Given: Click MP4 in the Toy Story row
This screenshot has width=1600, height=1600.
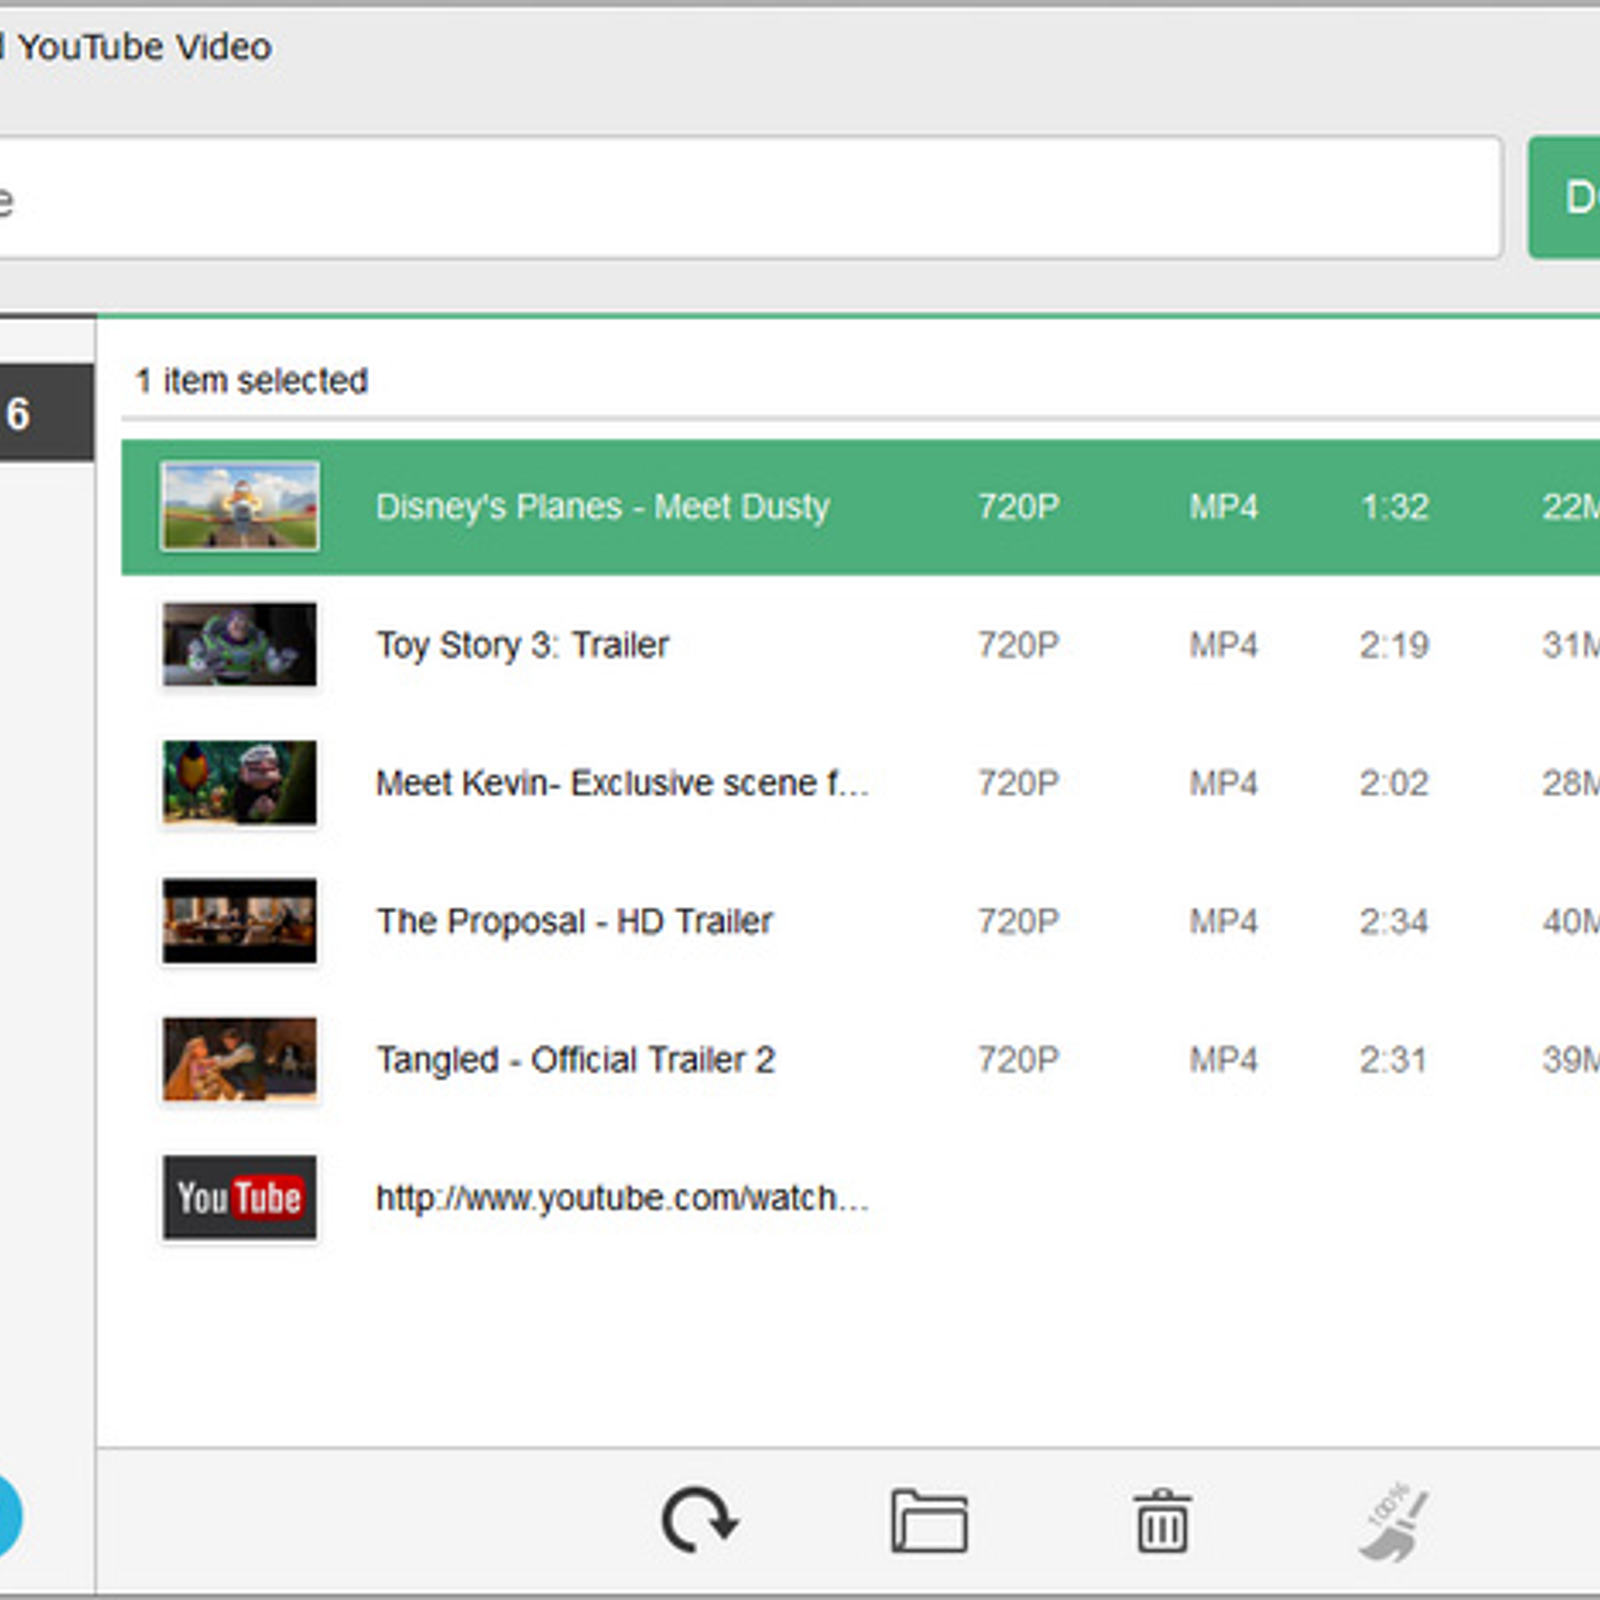Looking at the screenshot, I should (x=1223, y=645).
